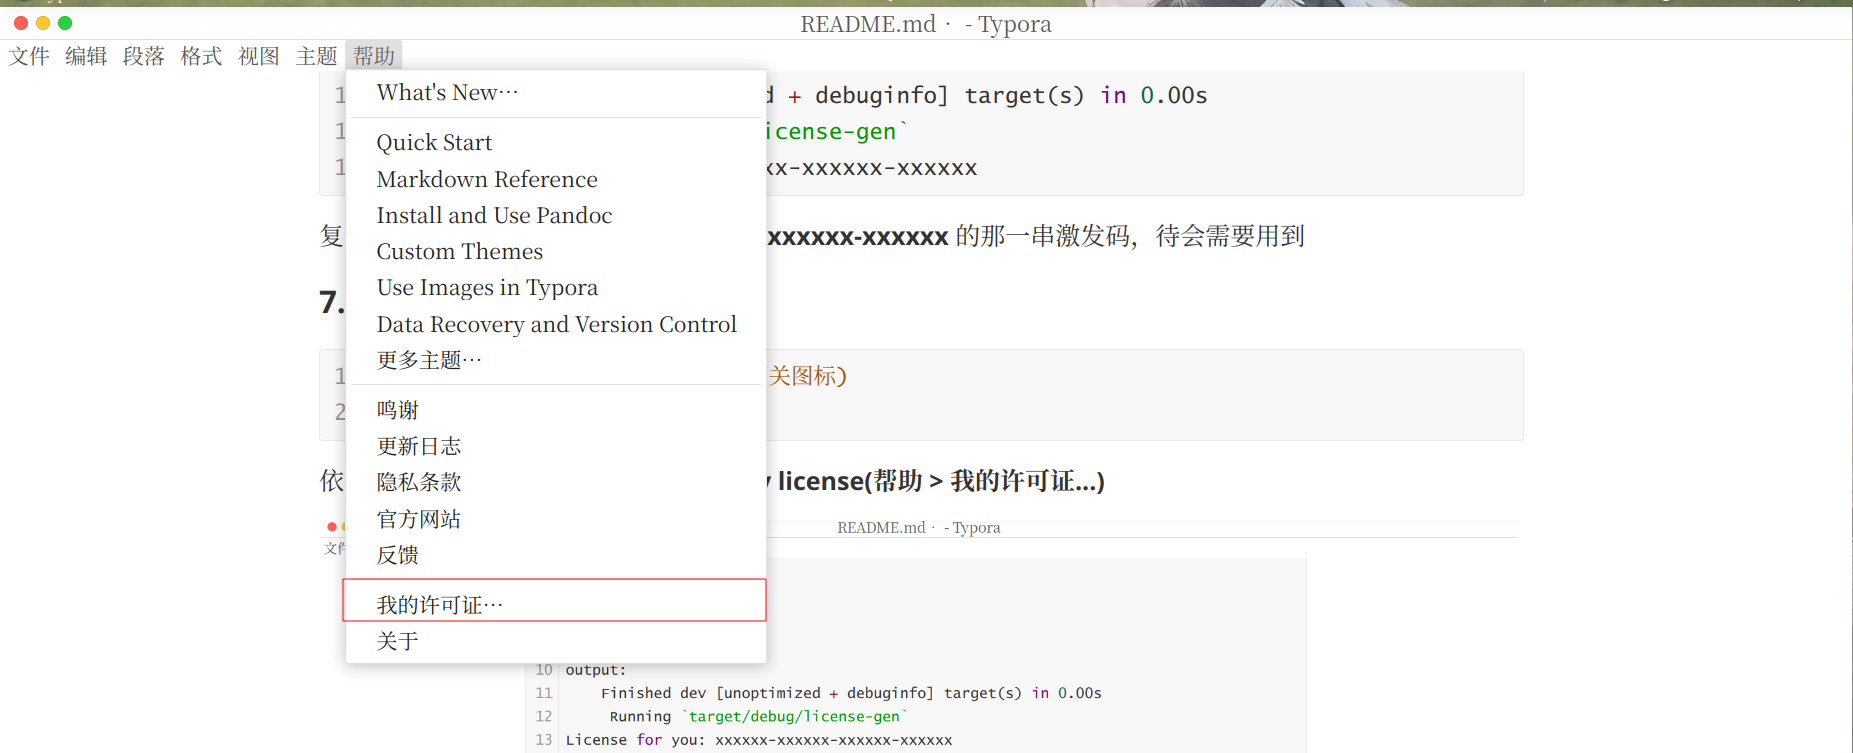Choose Data Recovery and Version Control
This screenshot has width=1853, height=753.
pos(556,325)
